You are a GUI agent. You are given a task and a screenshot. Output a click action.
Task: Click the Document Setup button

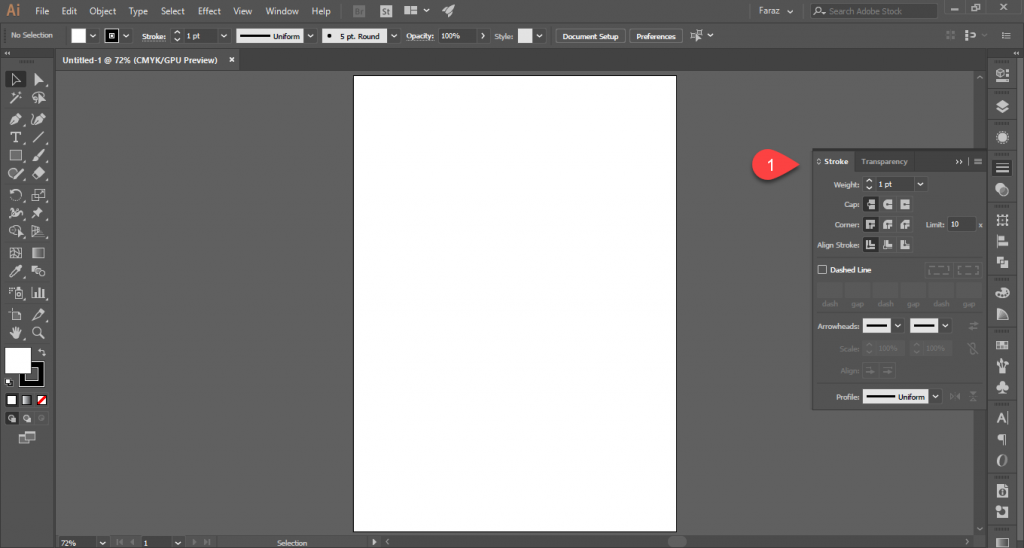coord(590,36)
